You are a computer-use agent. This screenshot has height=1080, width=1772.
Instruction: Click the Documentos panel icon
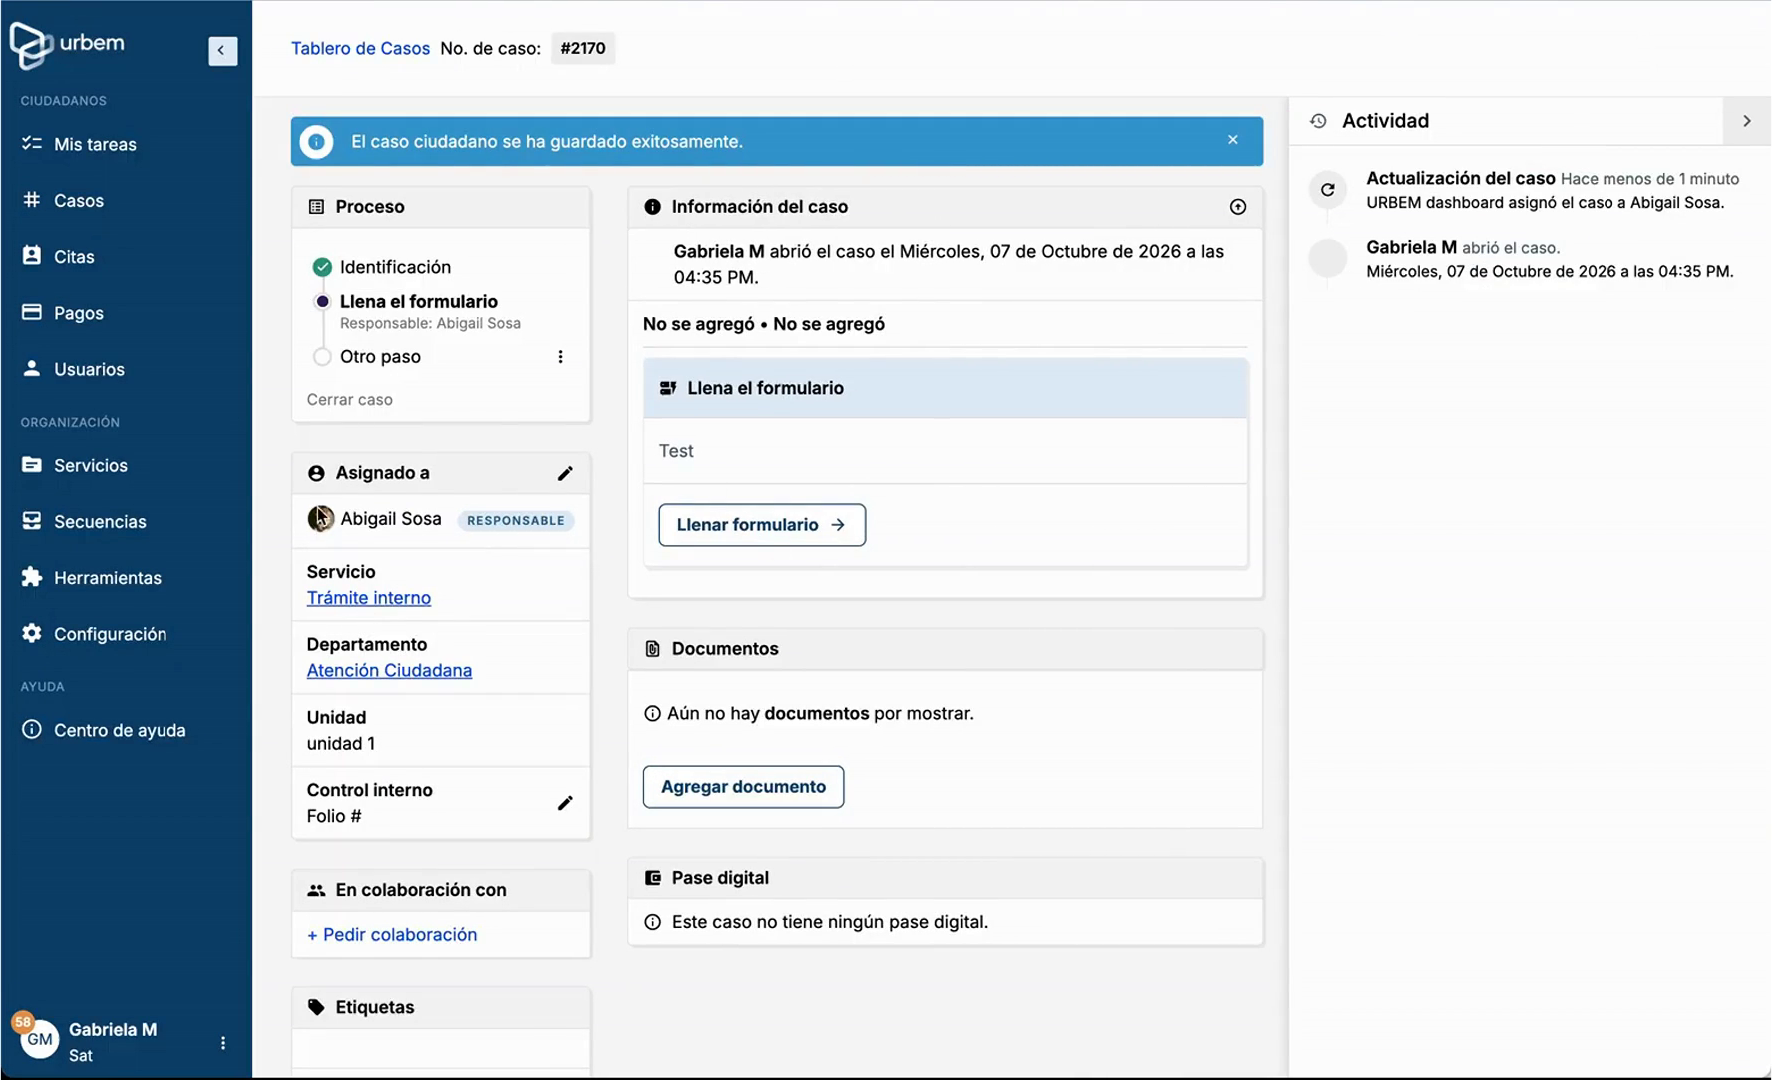tap(653, 649)
